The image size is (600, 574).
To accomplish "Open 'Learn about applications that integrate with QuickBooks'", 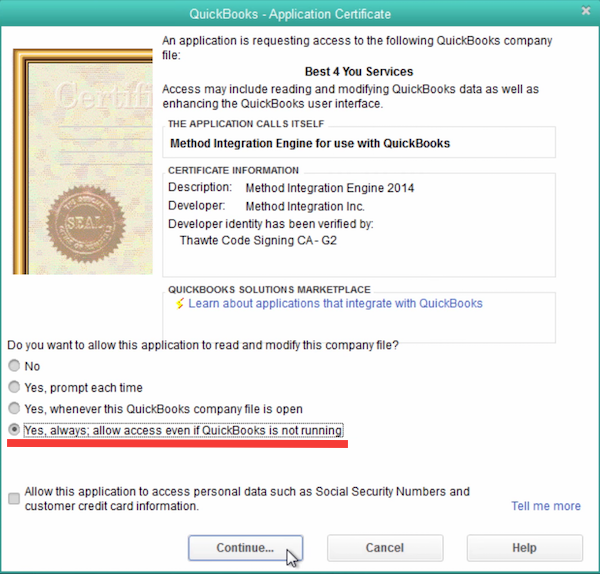I will (335, 303).
